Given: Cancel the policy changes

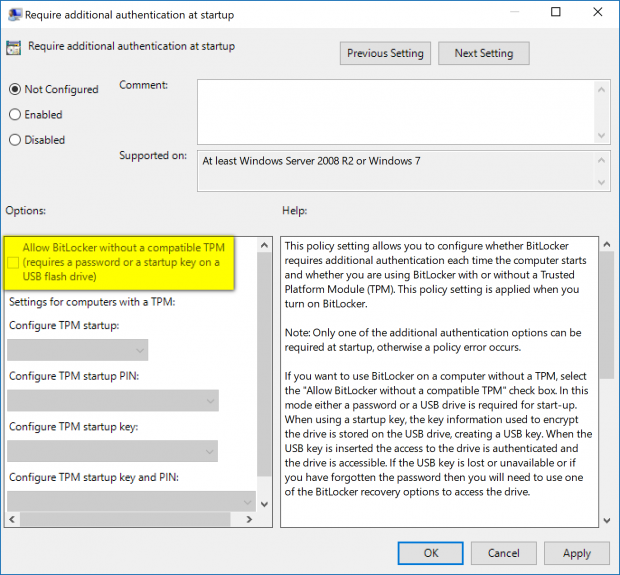Looking at the screenshot, I should [x=504, y=553].
